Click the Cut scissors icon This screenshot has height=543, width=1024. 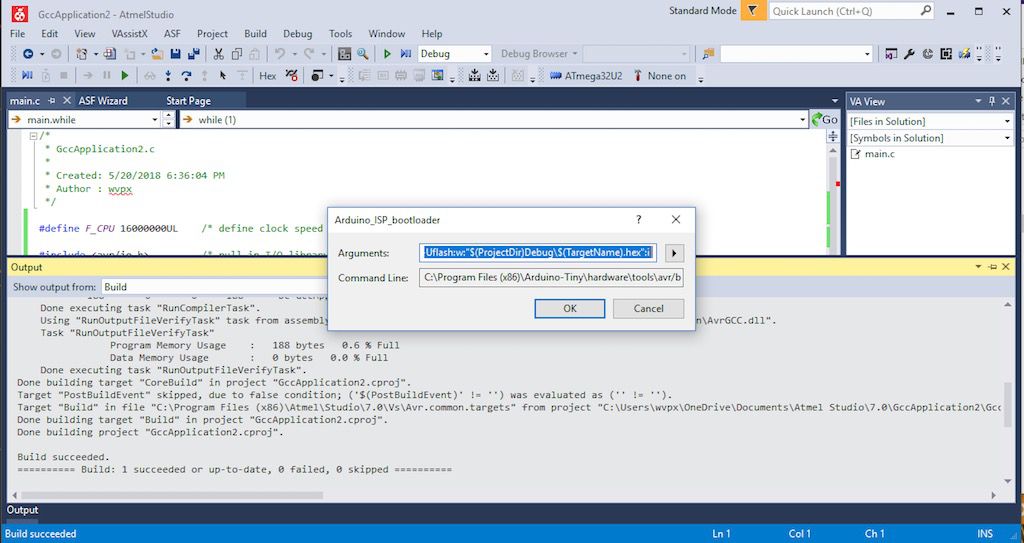pos(219,54)
